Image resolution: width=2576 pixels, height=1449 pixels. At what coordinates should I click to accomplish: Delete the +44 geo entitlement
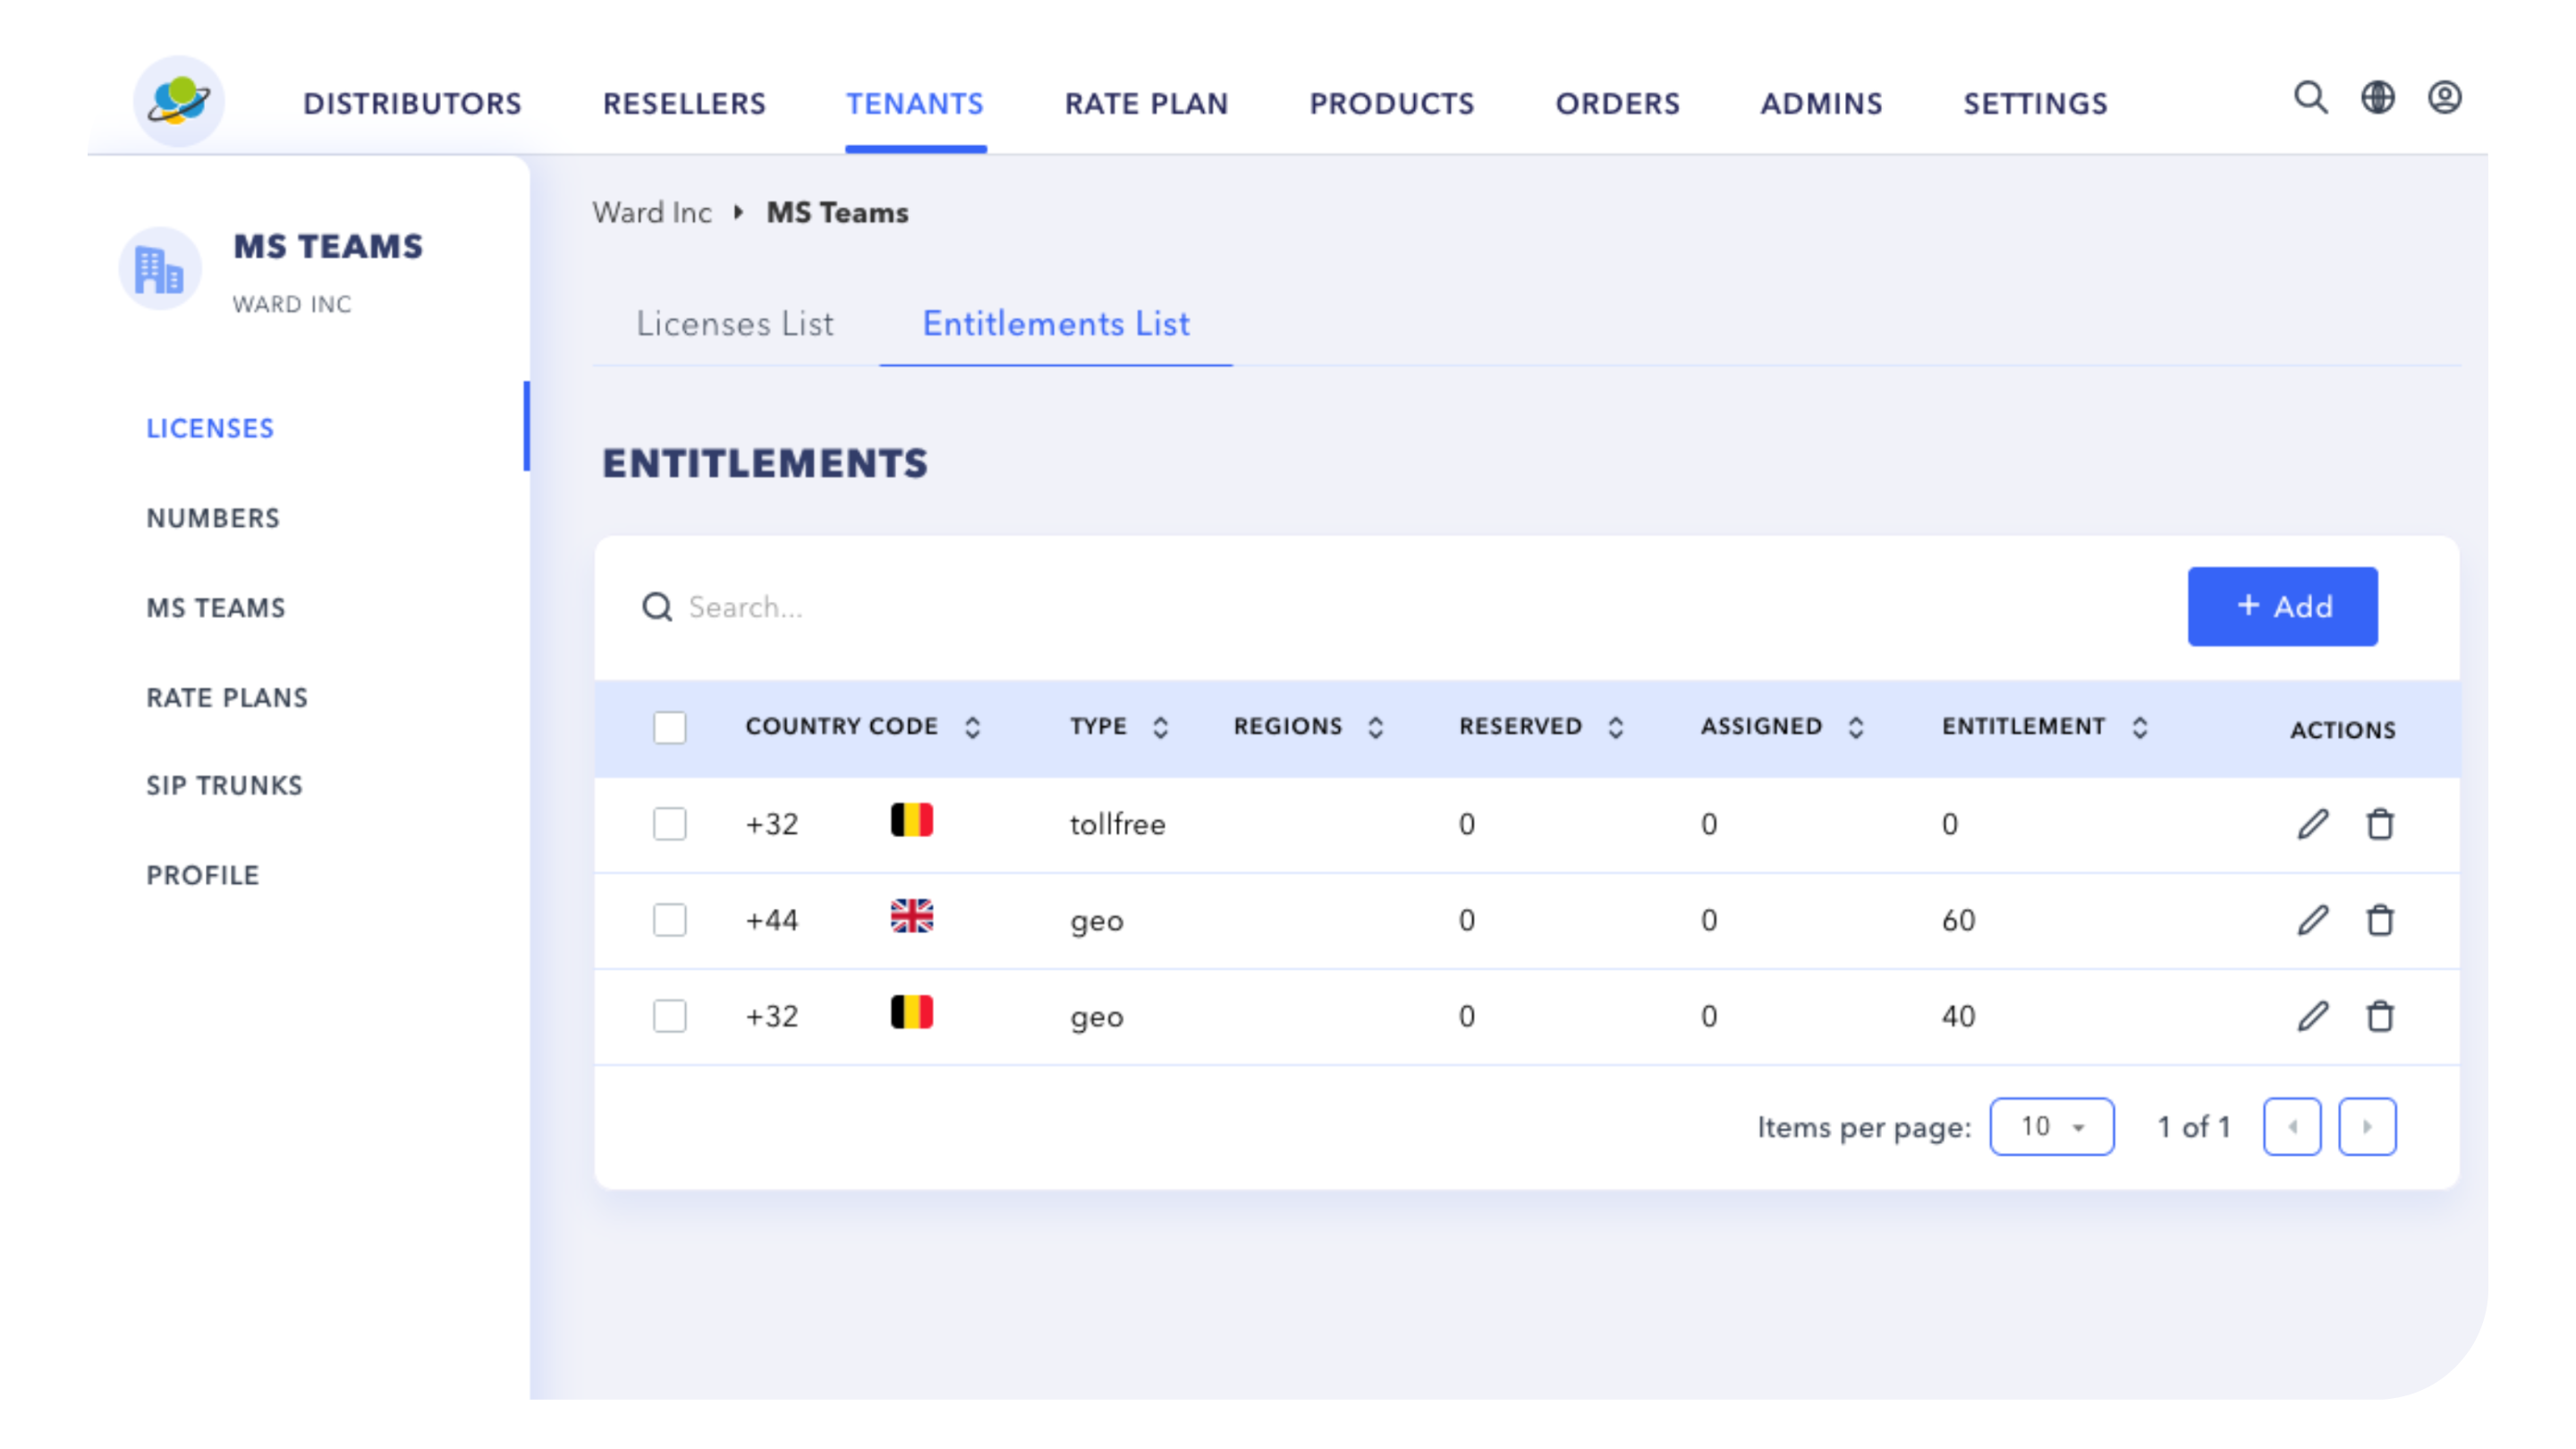(2380, 920)
